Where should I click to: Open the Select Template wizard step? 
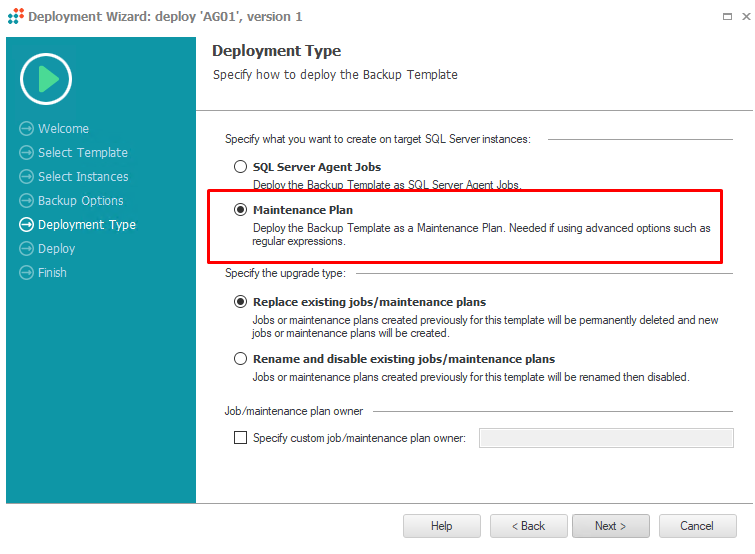(83, 153)
